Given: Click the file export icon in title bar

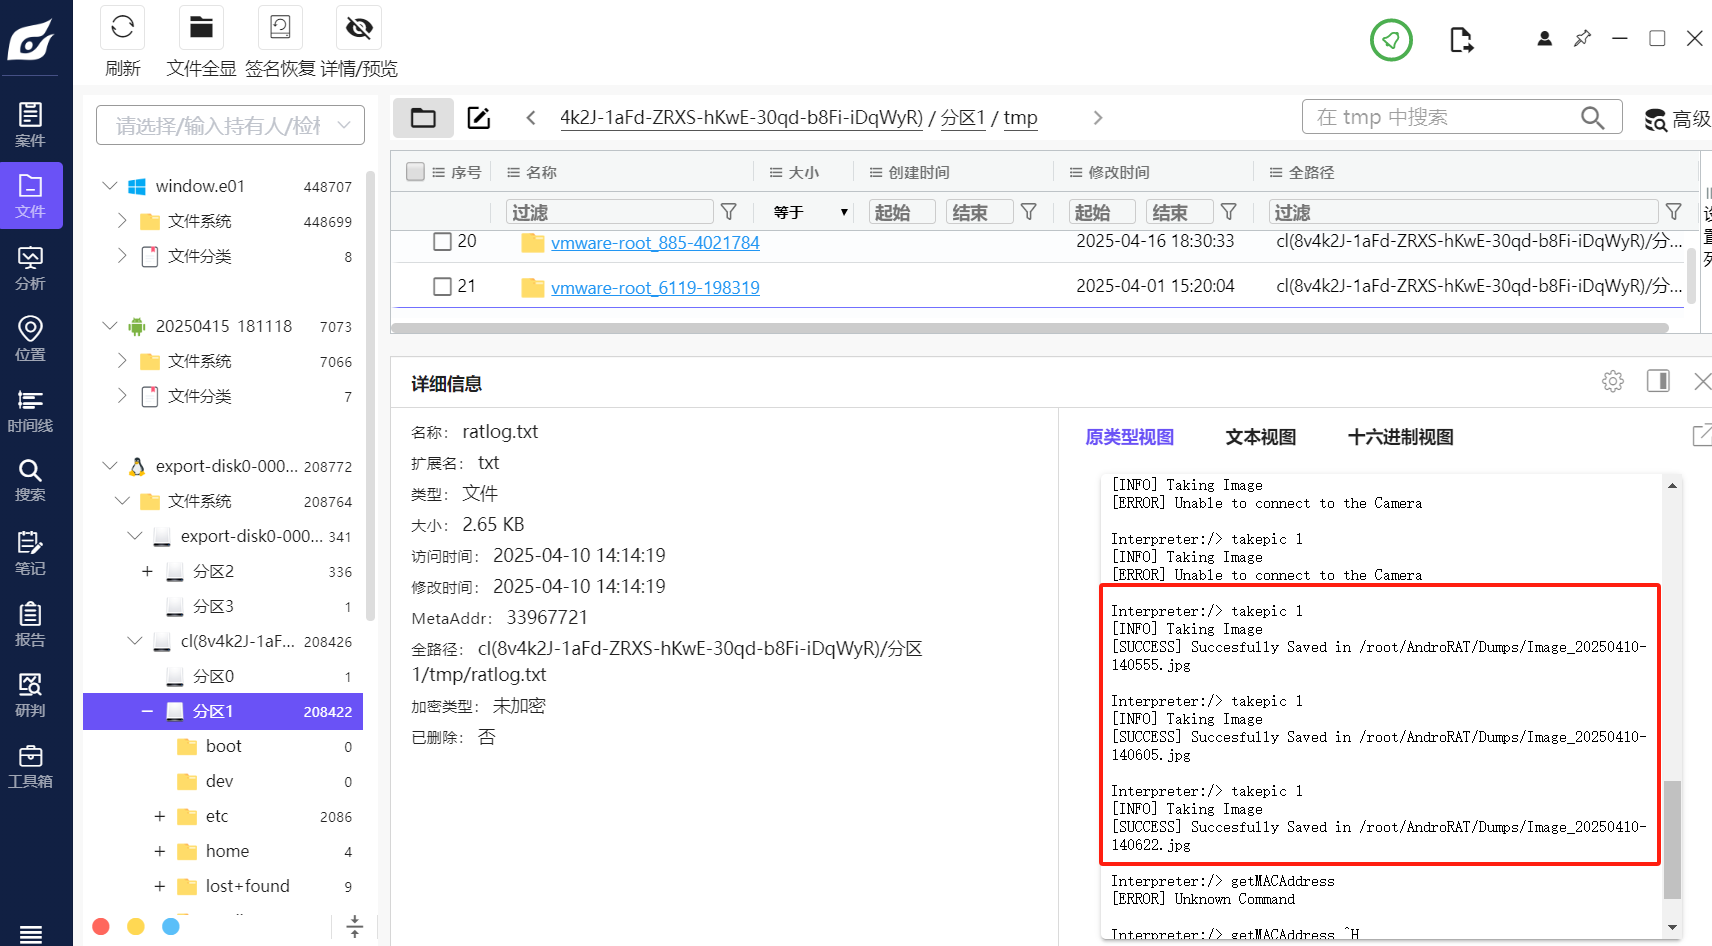Looking at the screenshot, I should point(1461,40).
